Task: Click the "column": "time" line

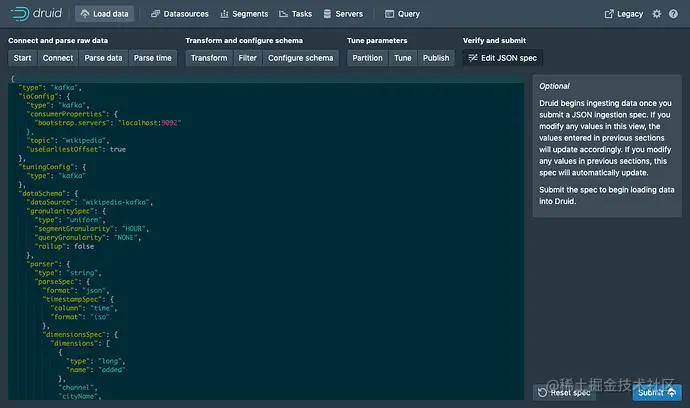Action: point(84,308)
